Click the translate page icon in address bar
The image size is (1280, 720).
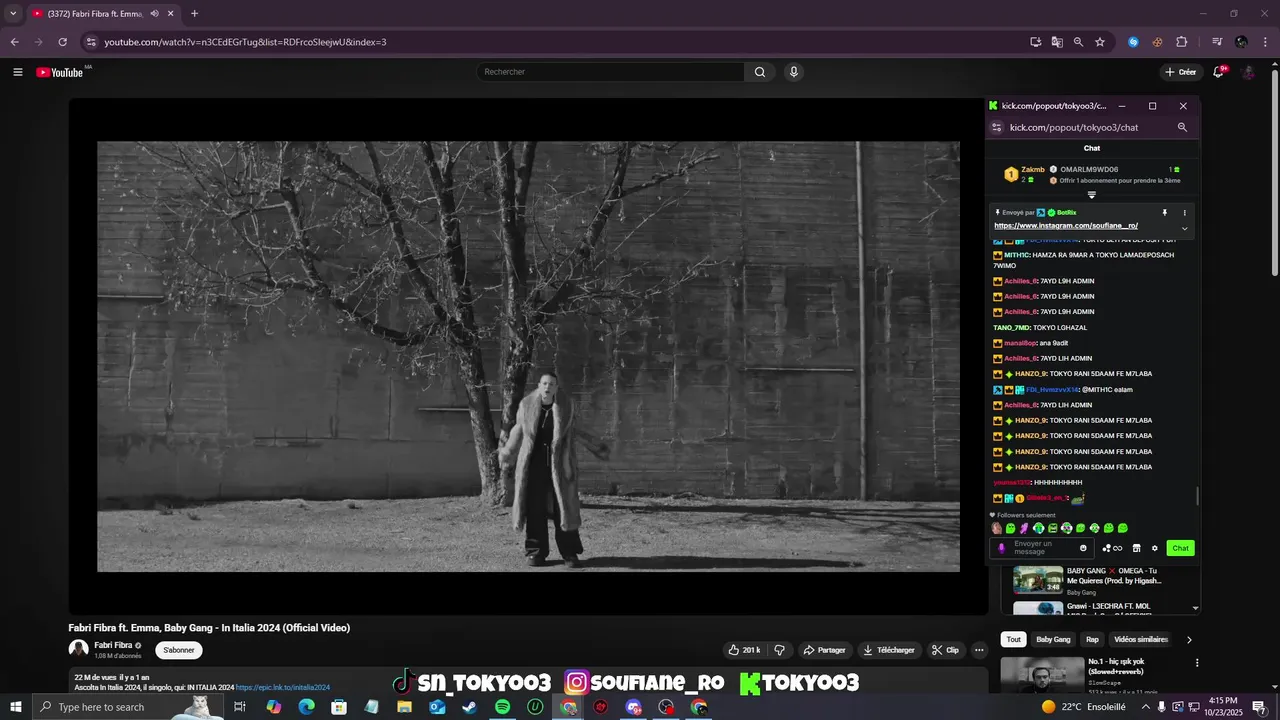pos(1057,42)
